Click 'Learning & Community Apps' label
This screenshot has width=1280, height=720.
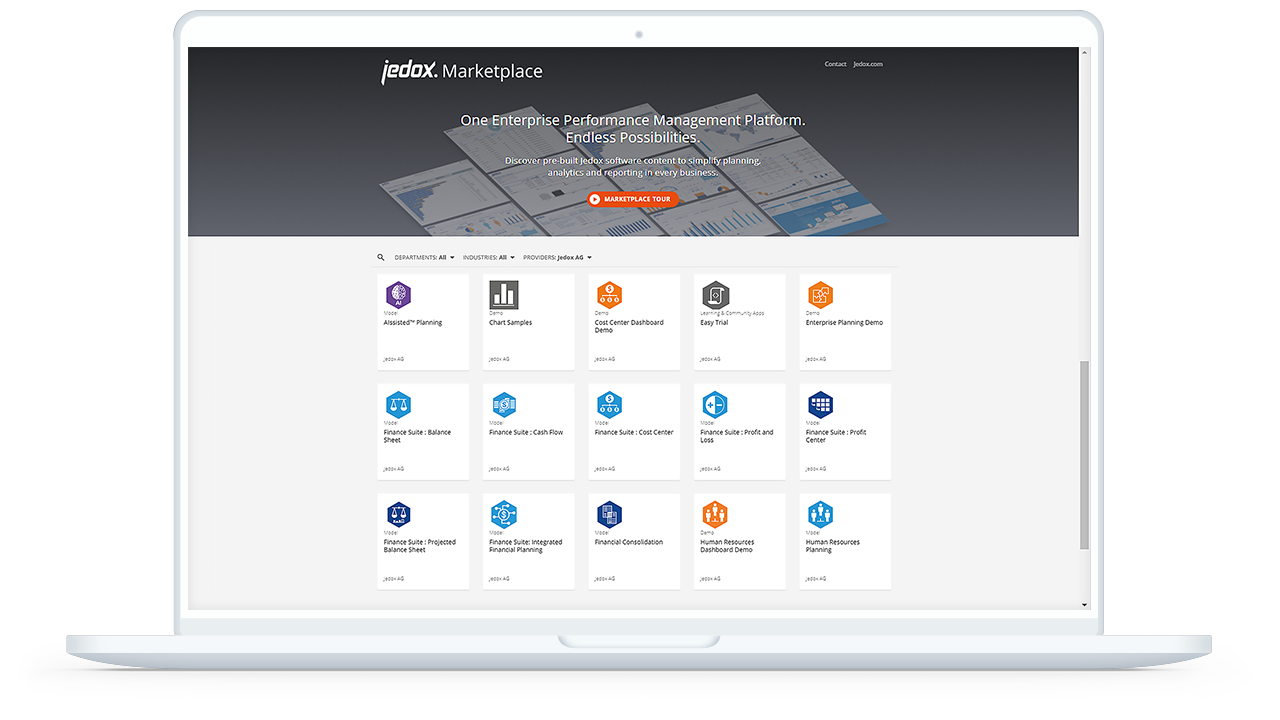(732, 314)
